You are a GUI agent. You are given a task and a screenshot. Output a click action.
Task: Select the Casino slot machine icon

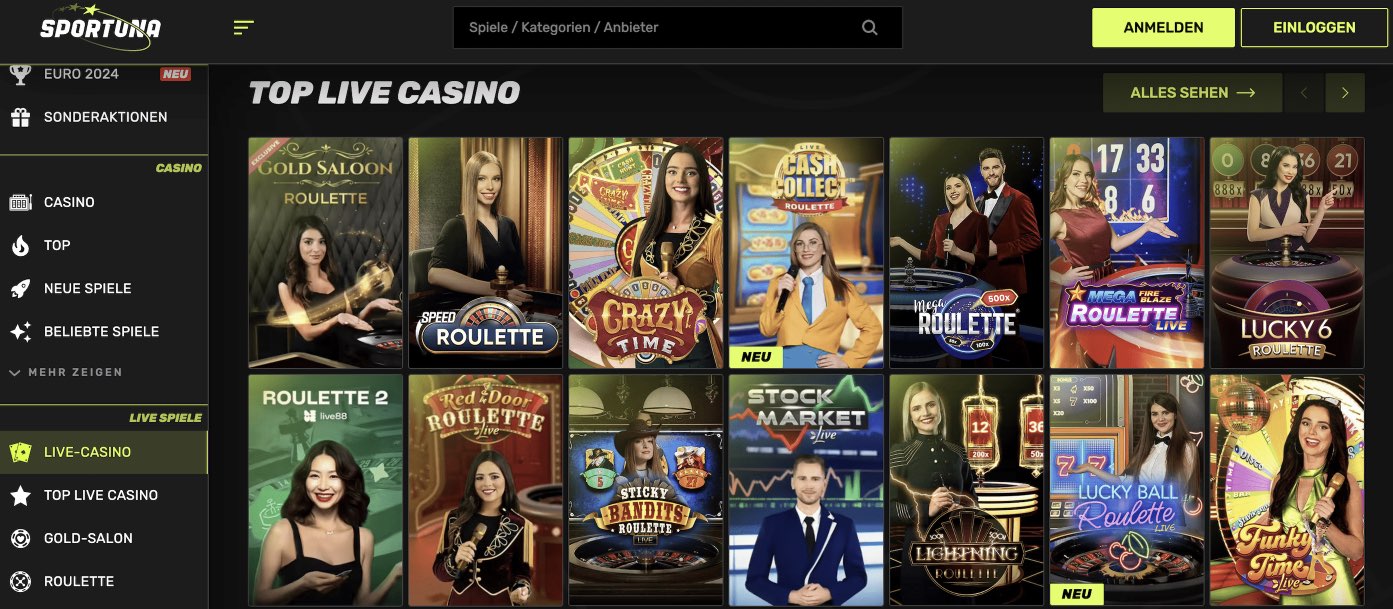[20, 202]
